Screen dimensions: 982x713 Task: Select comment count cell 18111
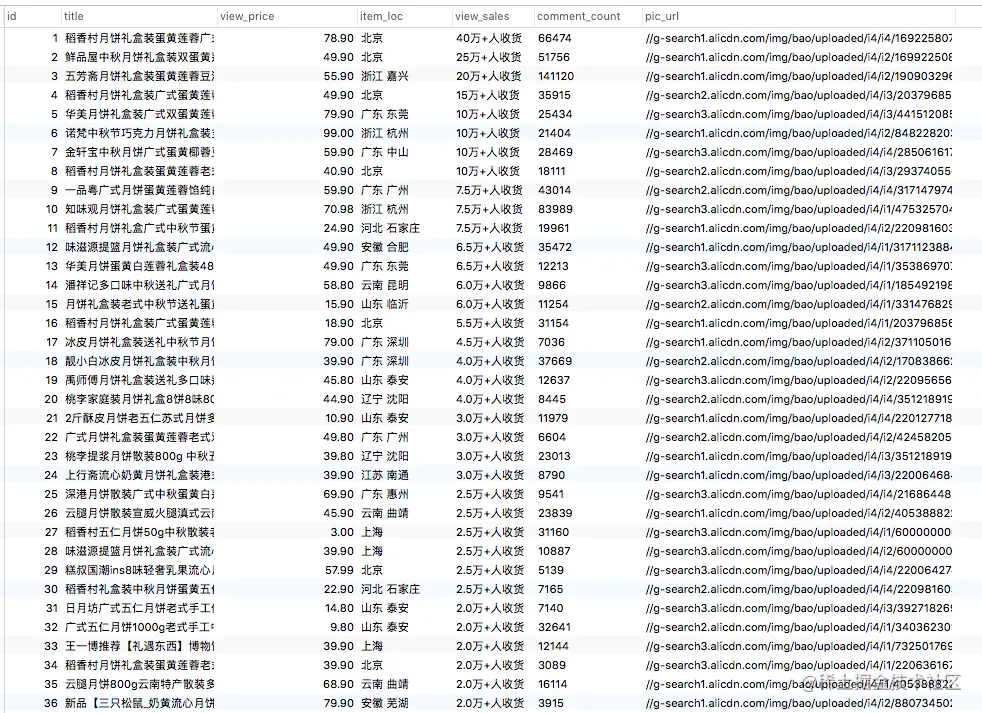point(552,171)
